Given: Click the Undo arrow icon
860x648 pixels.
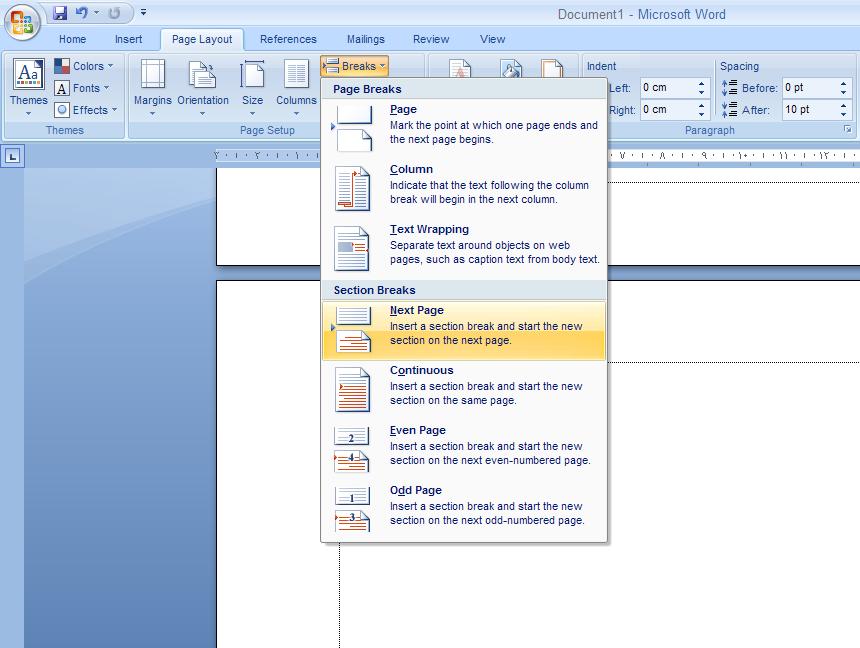Looking at the screenshot, I should 82,12.
